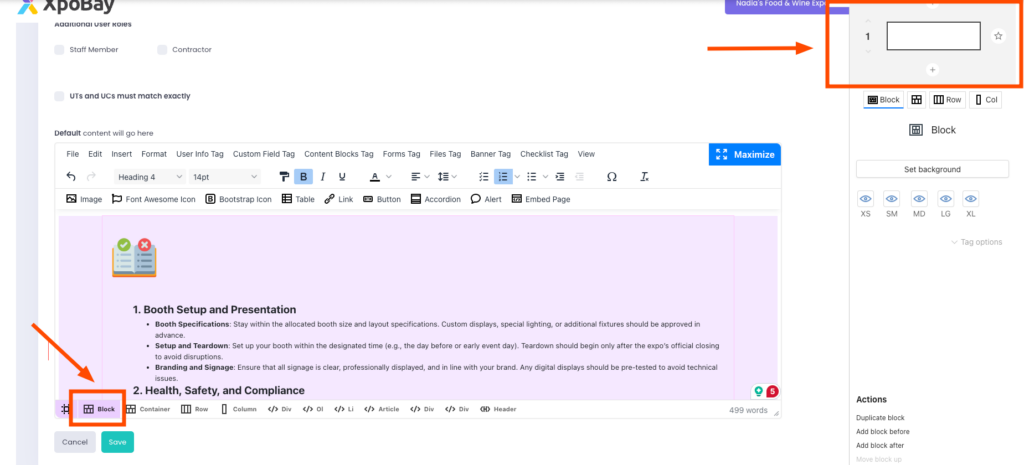Image resolution: width=1024 pixels, height=465 pixels.
Task: Insert a Font Awesome Icon
Action: coord(153,199)
